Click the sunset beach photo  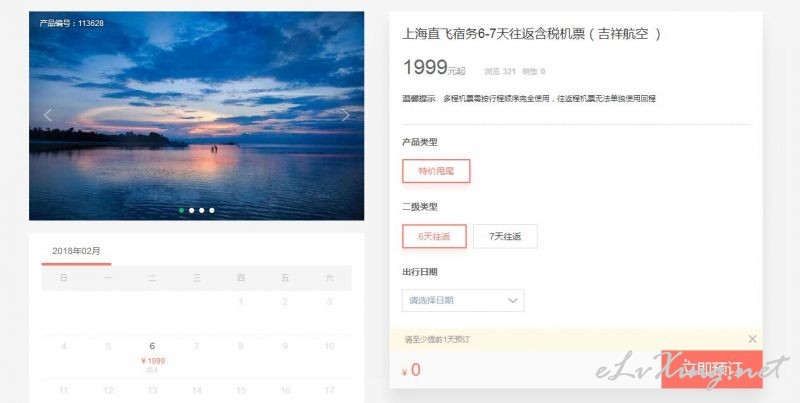pyautogui.click(x=196, y=116)
